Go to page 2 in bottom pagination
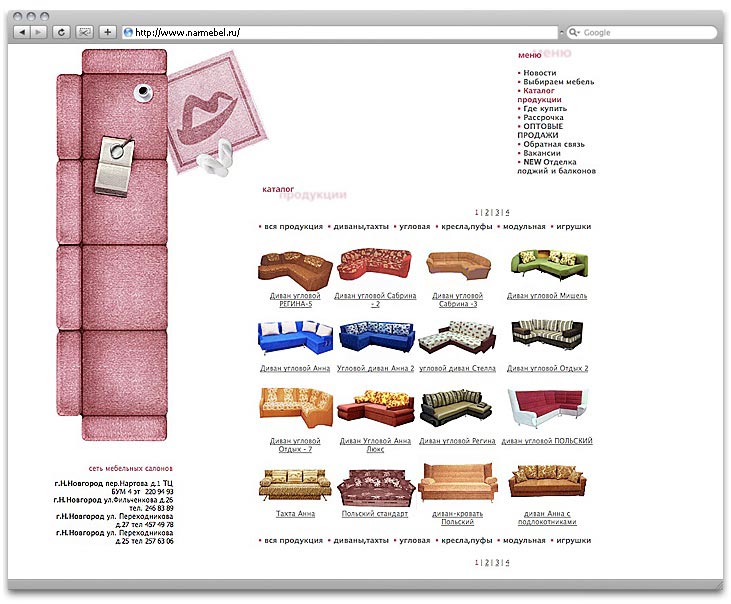 coord(487,563)
